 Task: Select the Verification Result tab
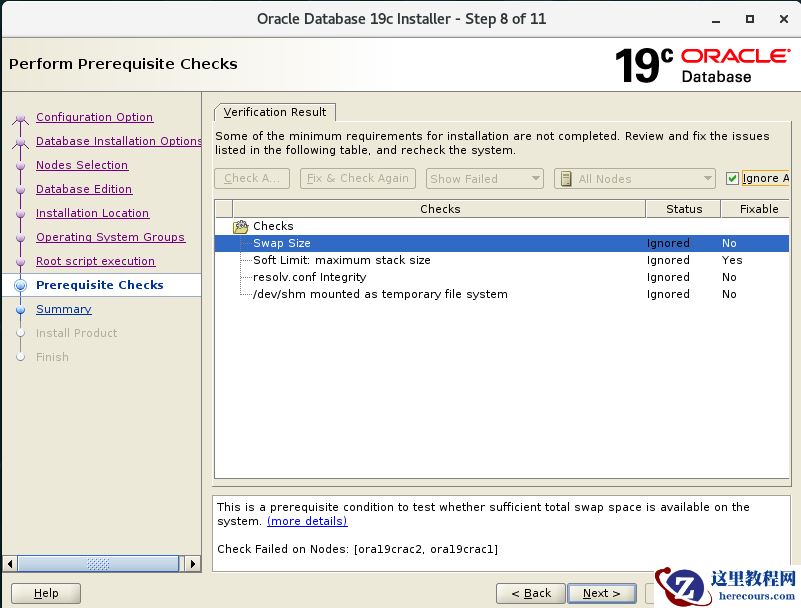(x=275, y=112)
